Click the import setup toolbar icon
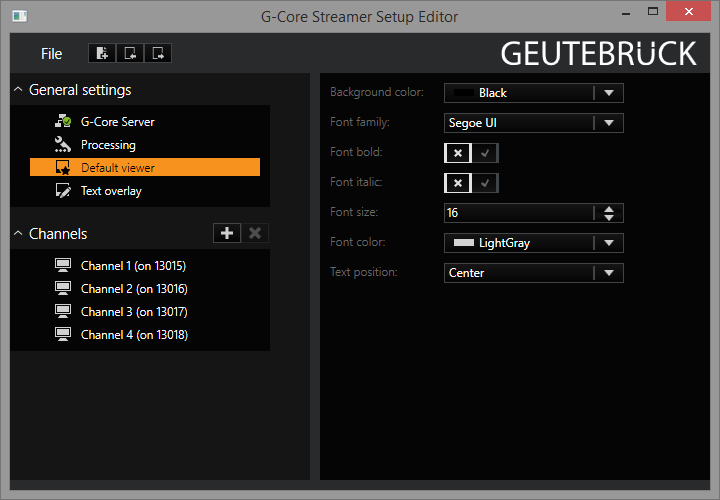Viewport: 720px width, 500px height. tap(130, 53)
